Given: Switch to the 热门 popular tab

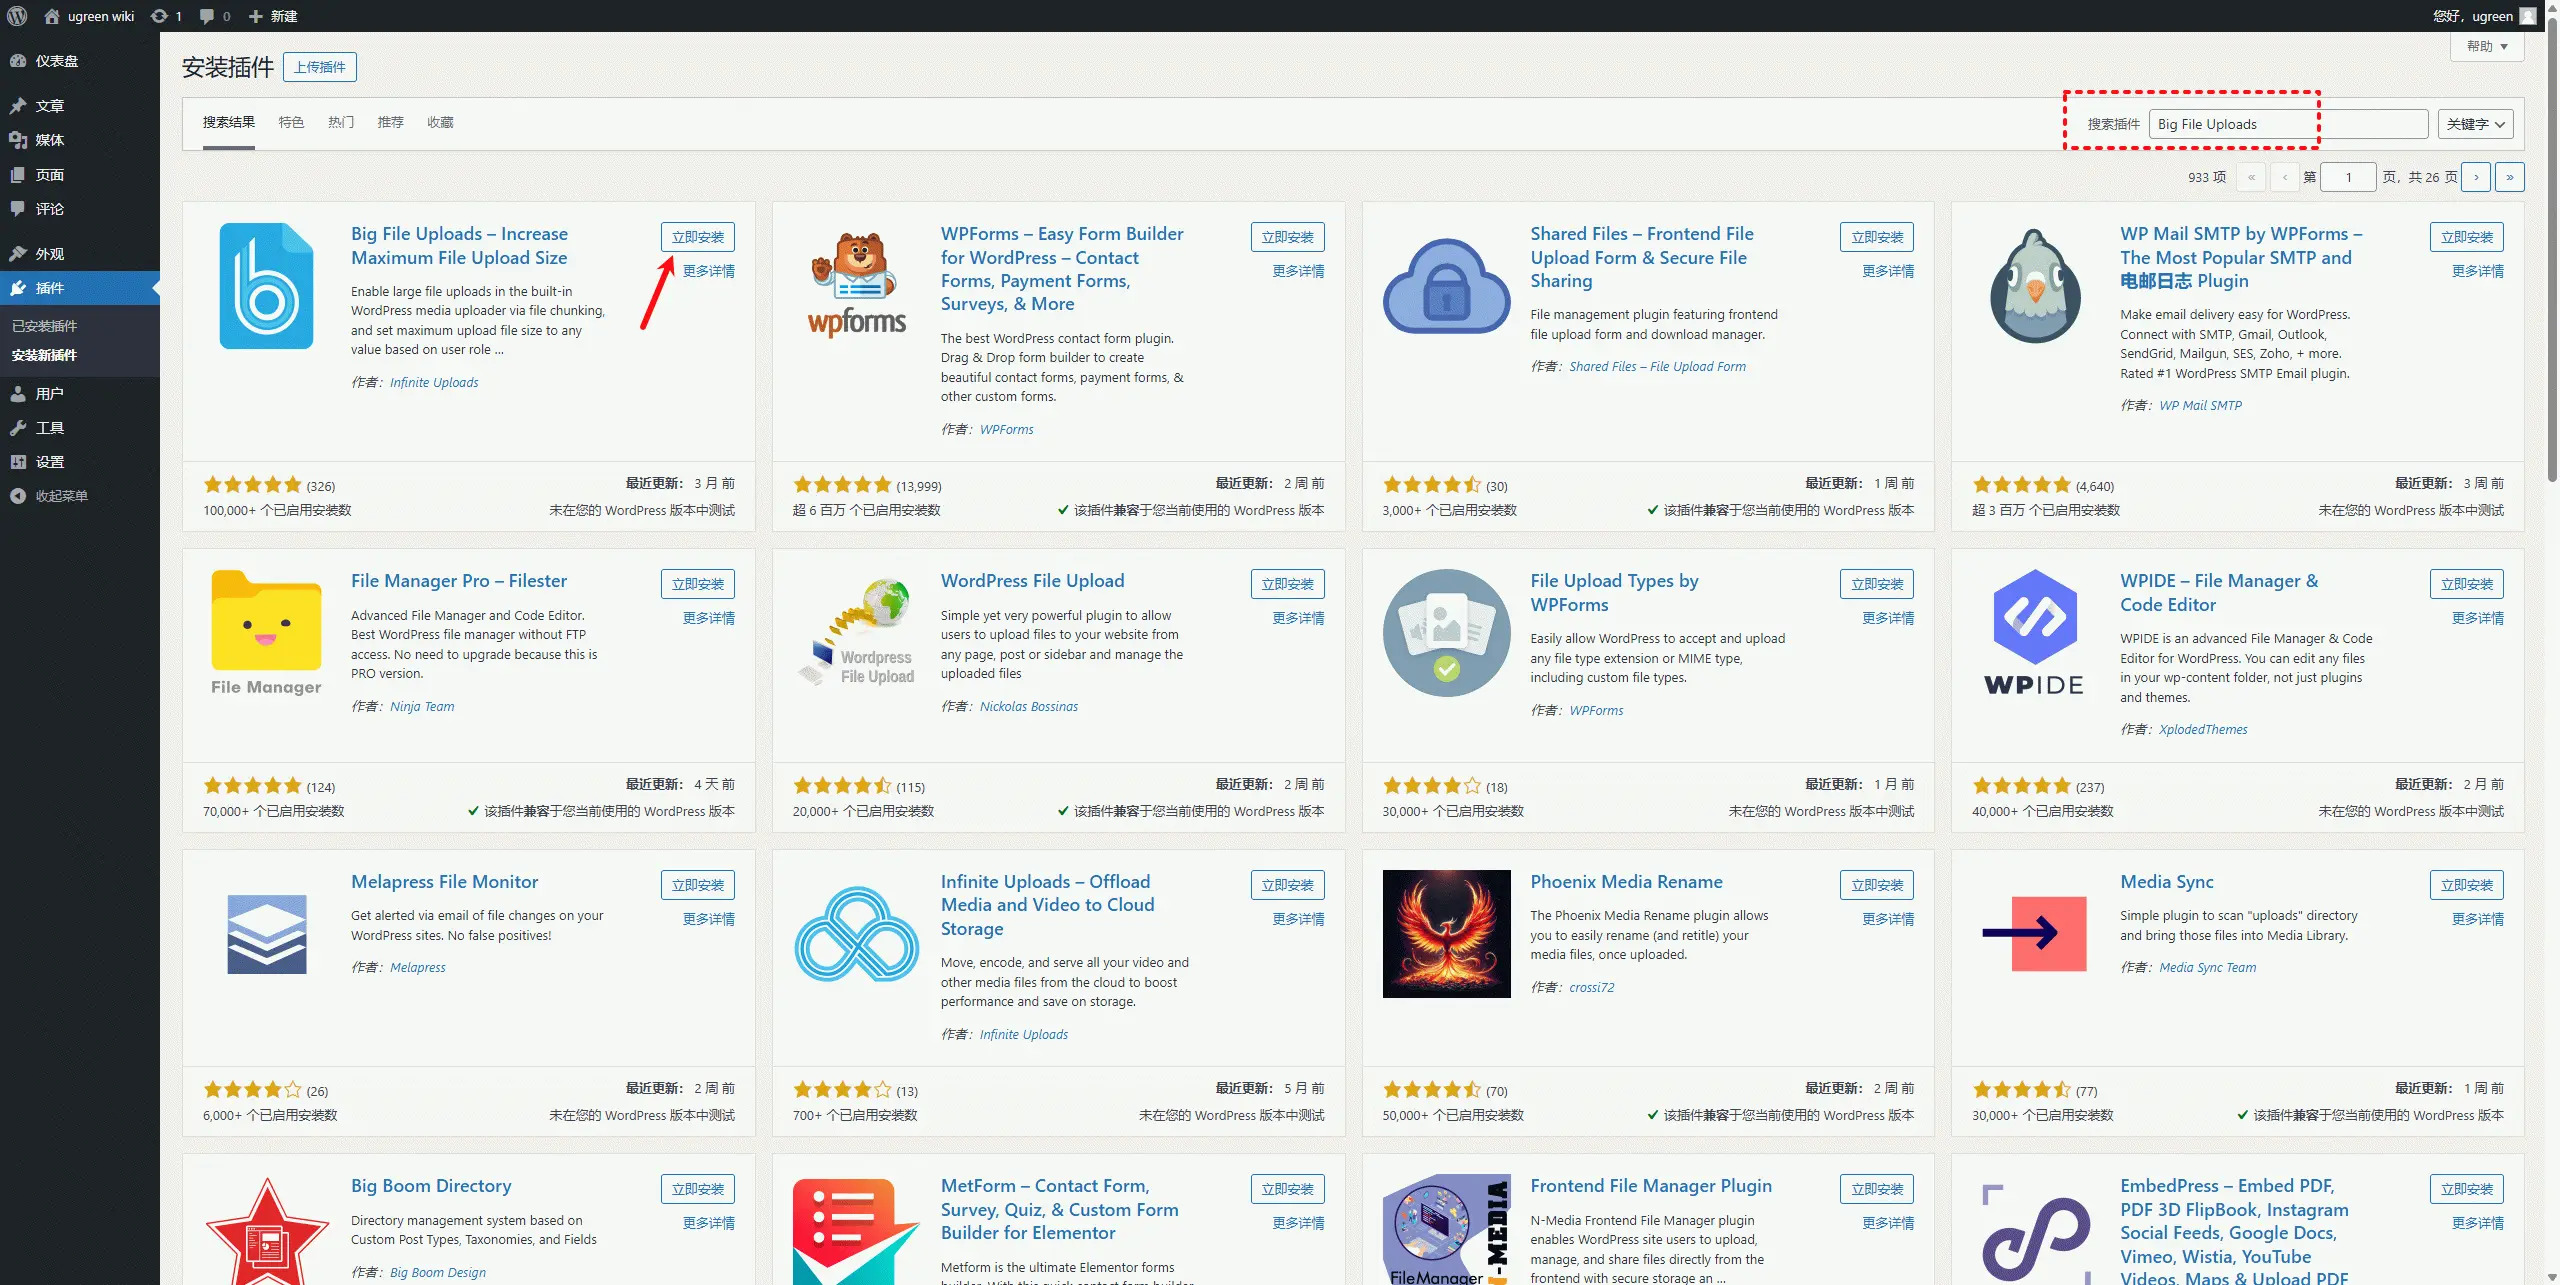Looking at the screenshot, I should click(340, 122).
